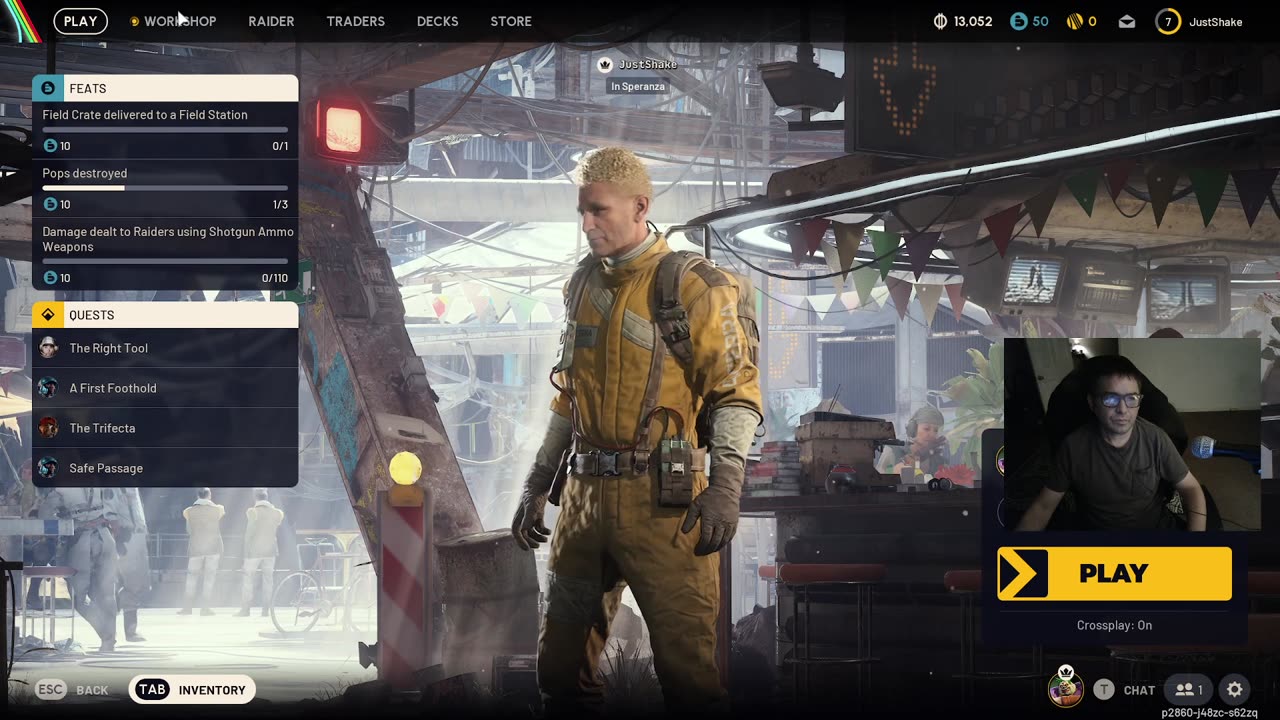
Task: Click the Pops destroyed progress bar
Action: (x=165, y=188)
